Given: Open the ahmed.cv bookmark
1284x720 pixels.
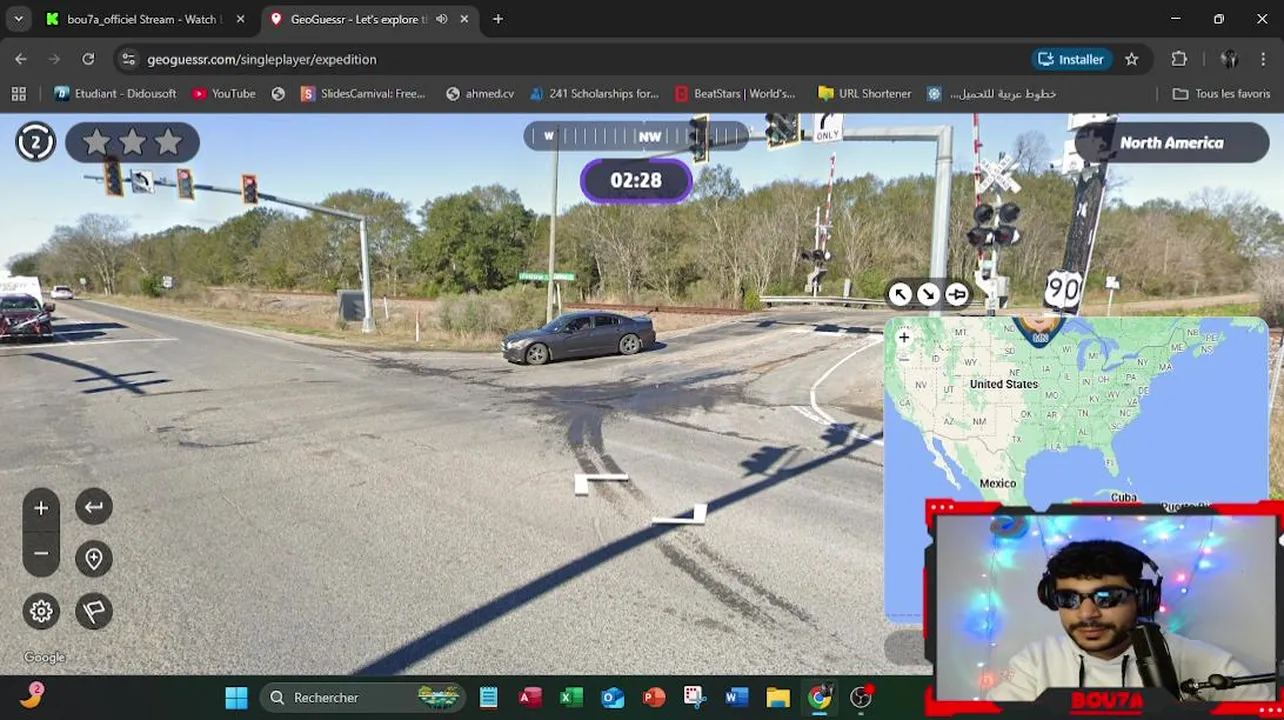Looking at the screenshot, I should click(480, 93).
